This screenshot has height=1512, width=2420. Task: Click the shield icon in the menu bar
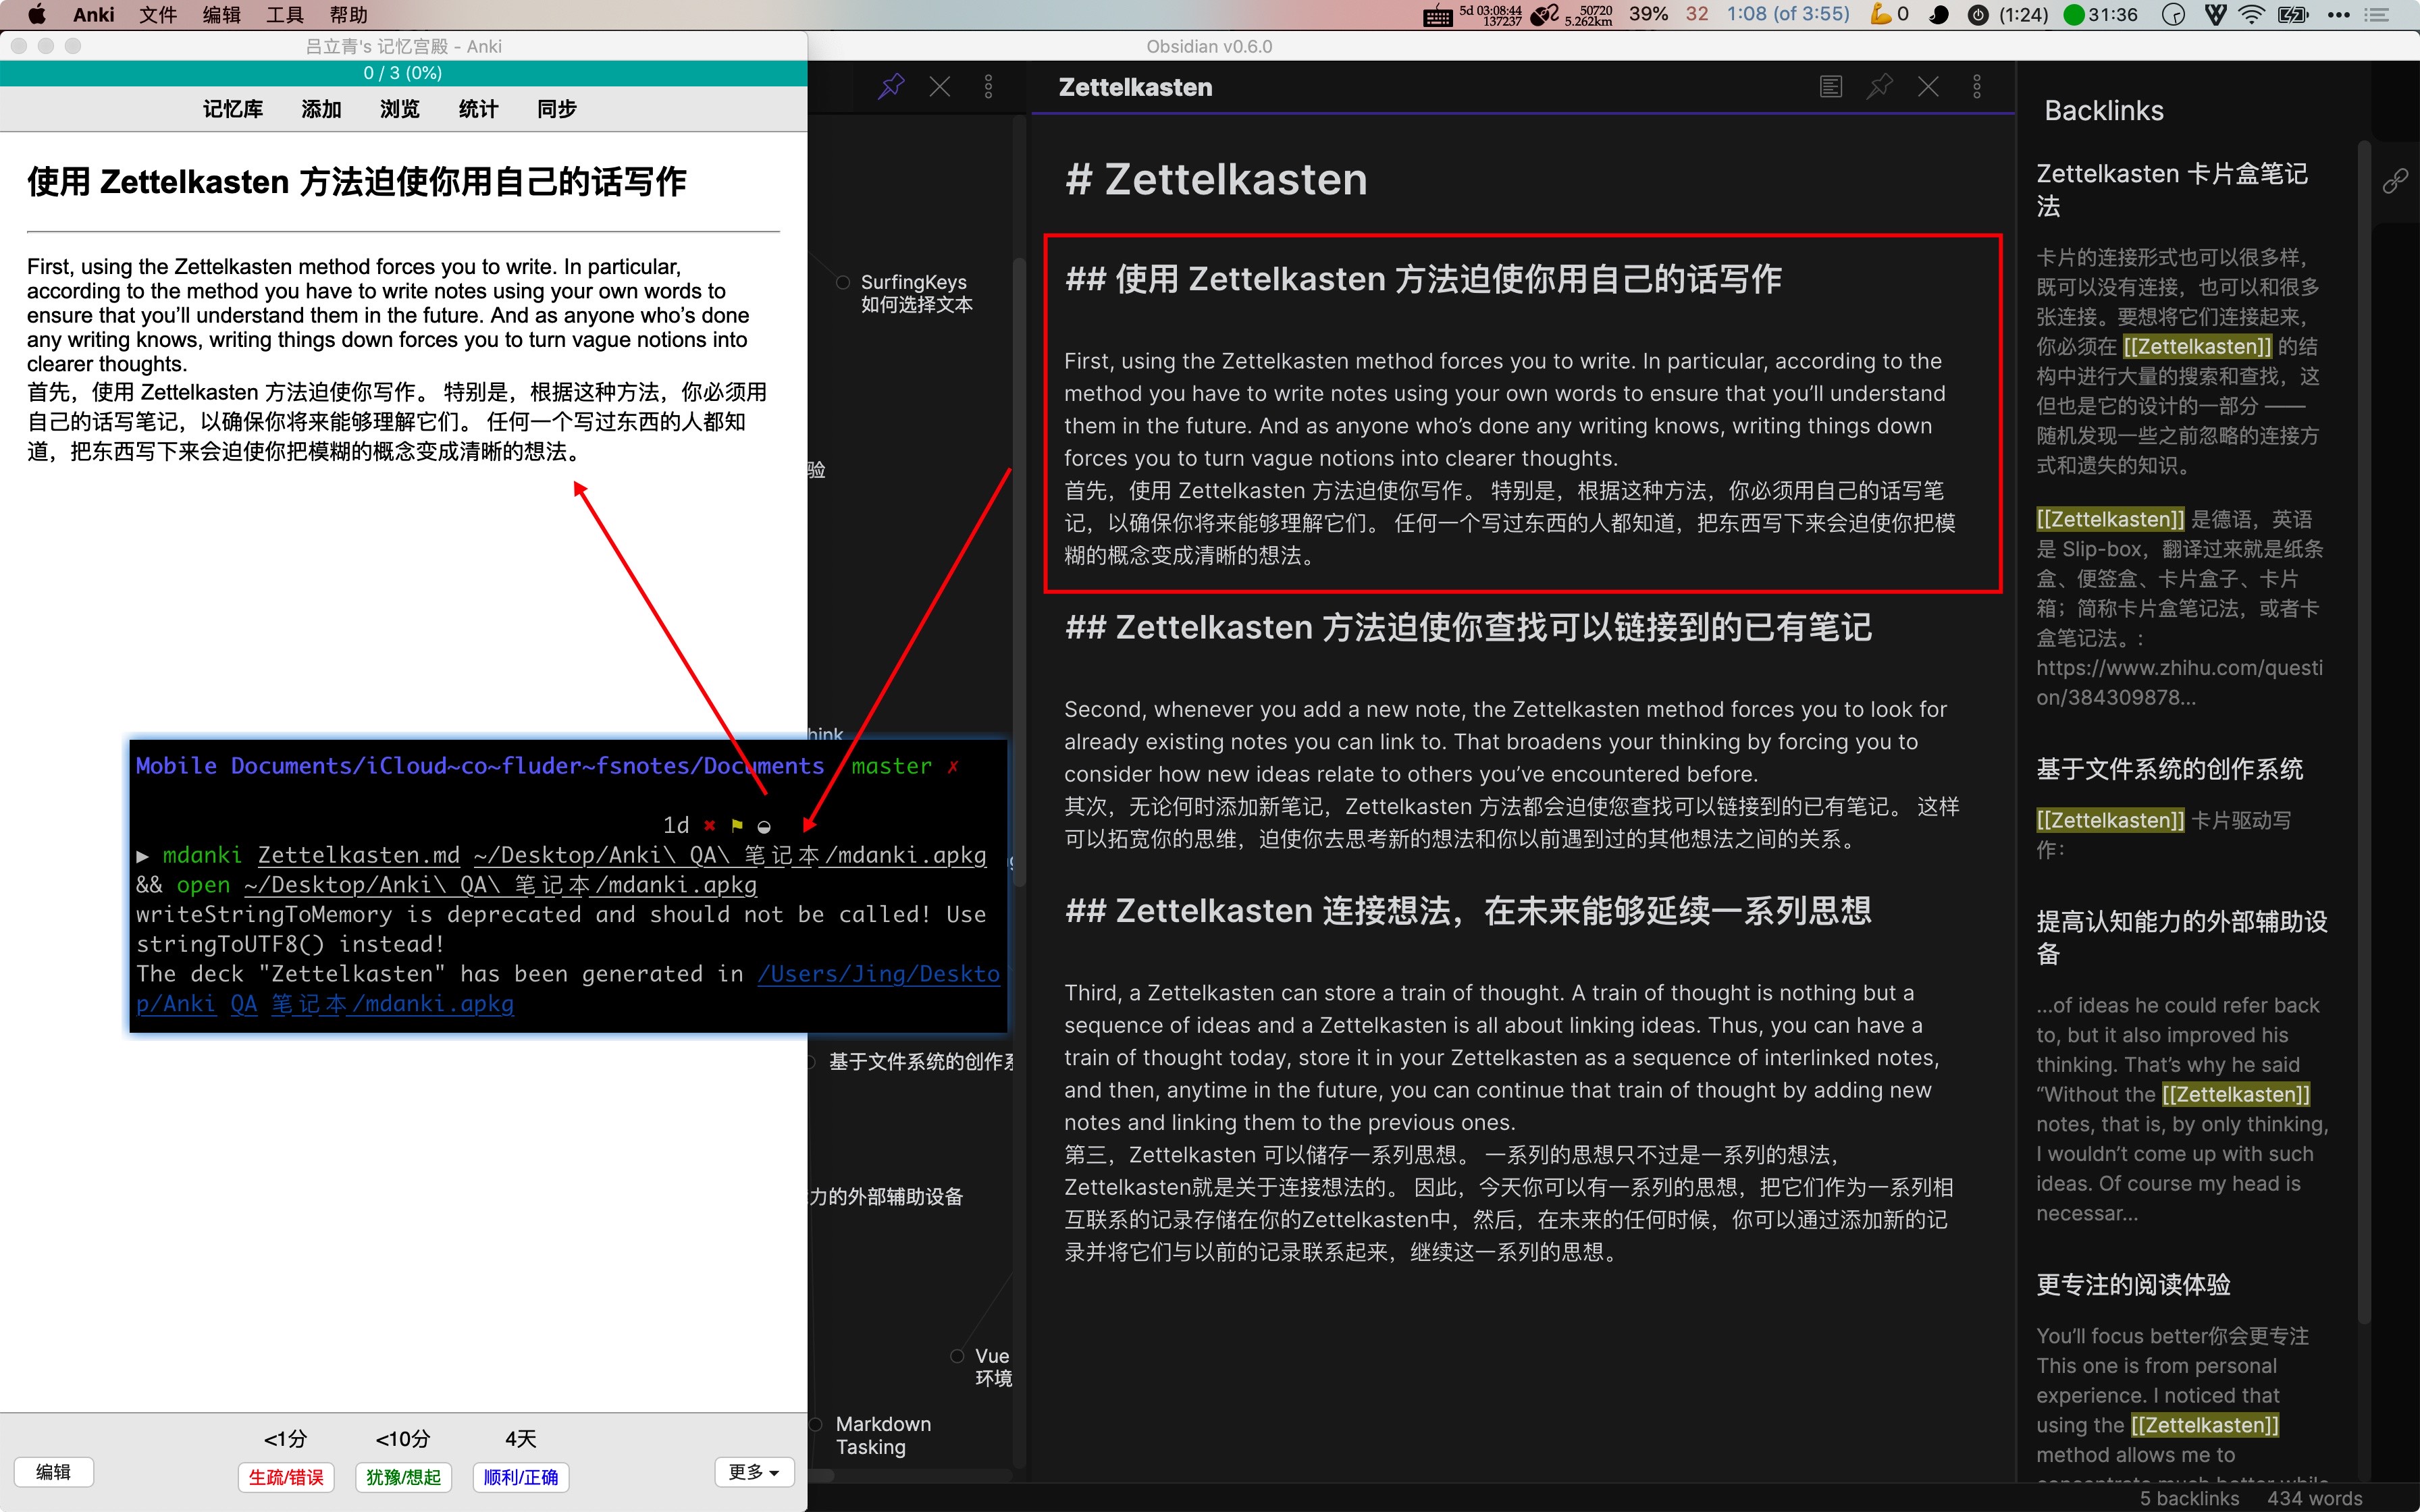click(x=2216, y=14)
